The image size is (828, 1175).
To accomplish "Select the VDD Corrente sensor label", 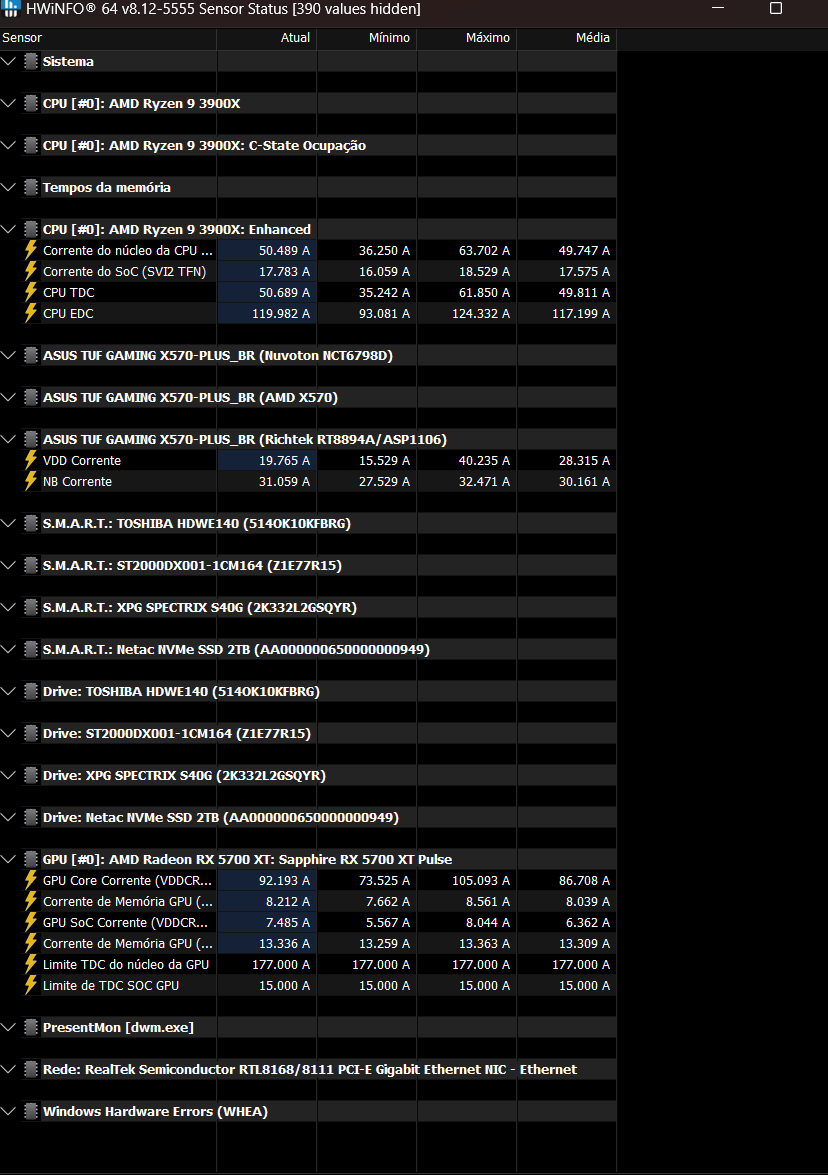I will [82, 460].
